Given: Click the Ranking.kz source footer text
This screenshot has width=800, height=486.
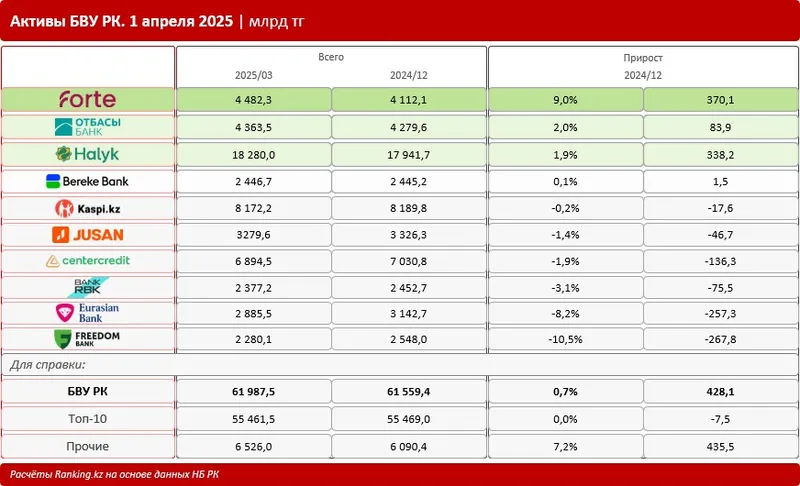Looking at the screenshot, I should (x=115, y=473).
